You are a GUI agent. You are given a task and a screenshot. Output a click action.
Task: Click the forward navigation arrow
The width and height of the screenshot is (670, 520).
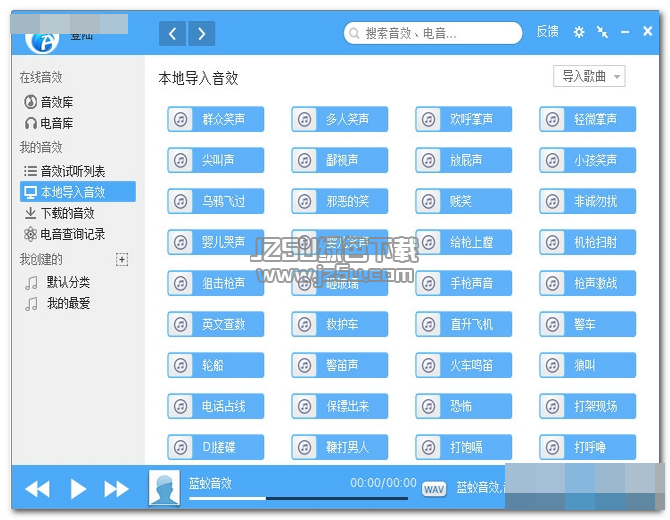tap(202, 34)
